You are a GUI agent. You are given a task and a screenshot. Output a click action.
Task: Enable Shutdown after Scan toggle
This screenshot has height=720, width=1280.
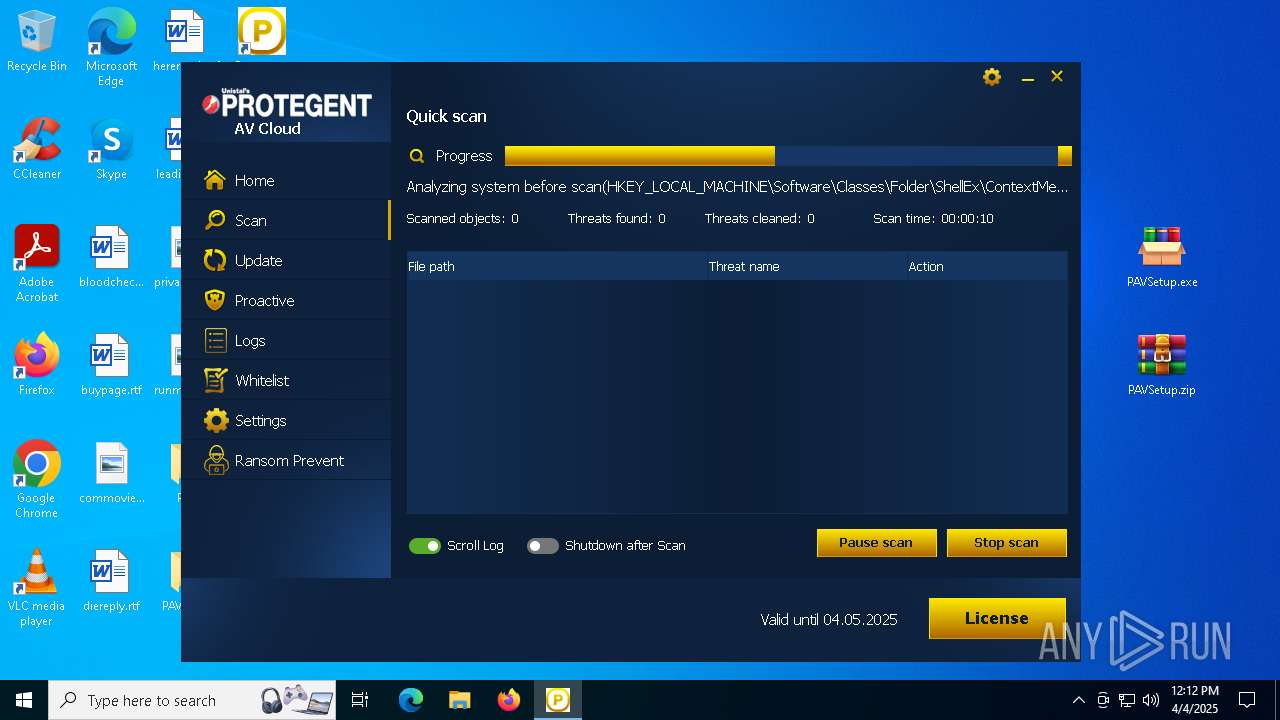[x=543, y=546]
